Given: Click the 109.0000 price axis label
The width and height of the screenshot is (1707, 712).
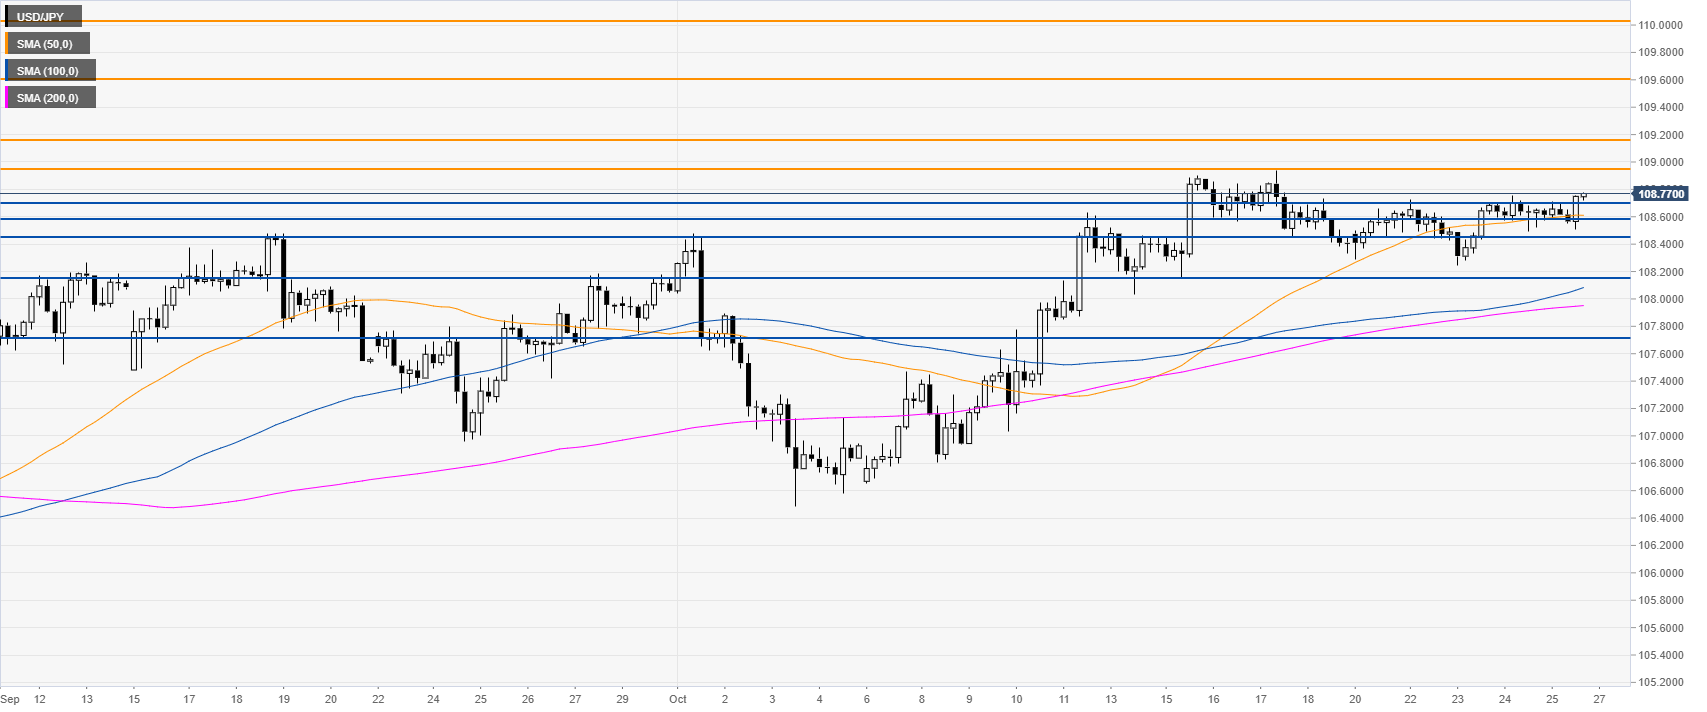Looking at the screenshot, I should coord(1660,162).
